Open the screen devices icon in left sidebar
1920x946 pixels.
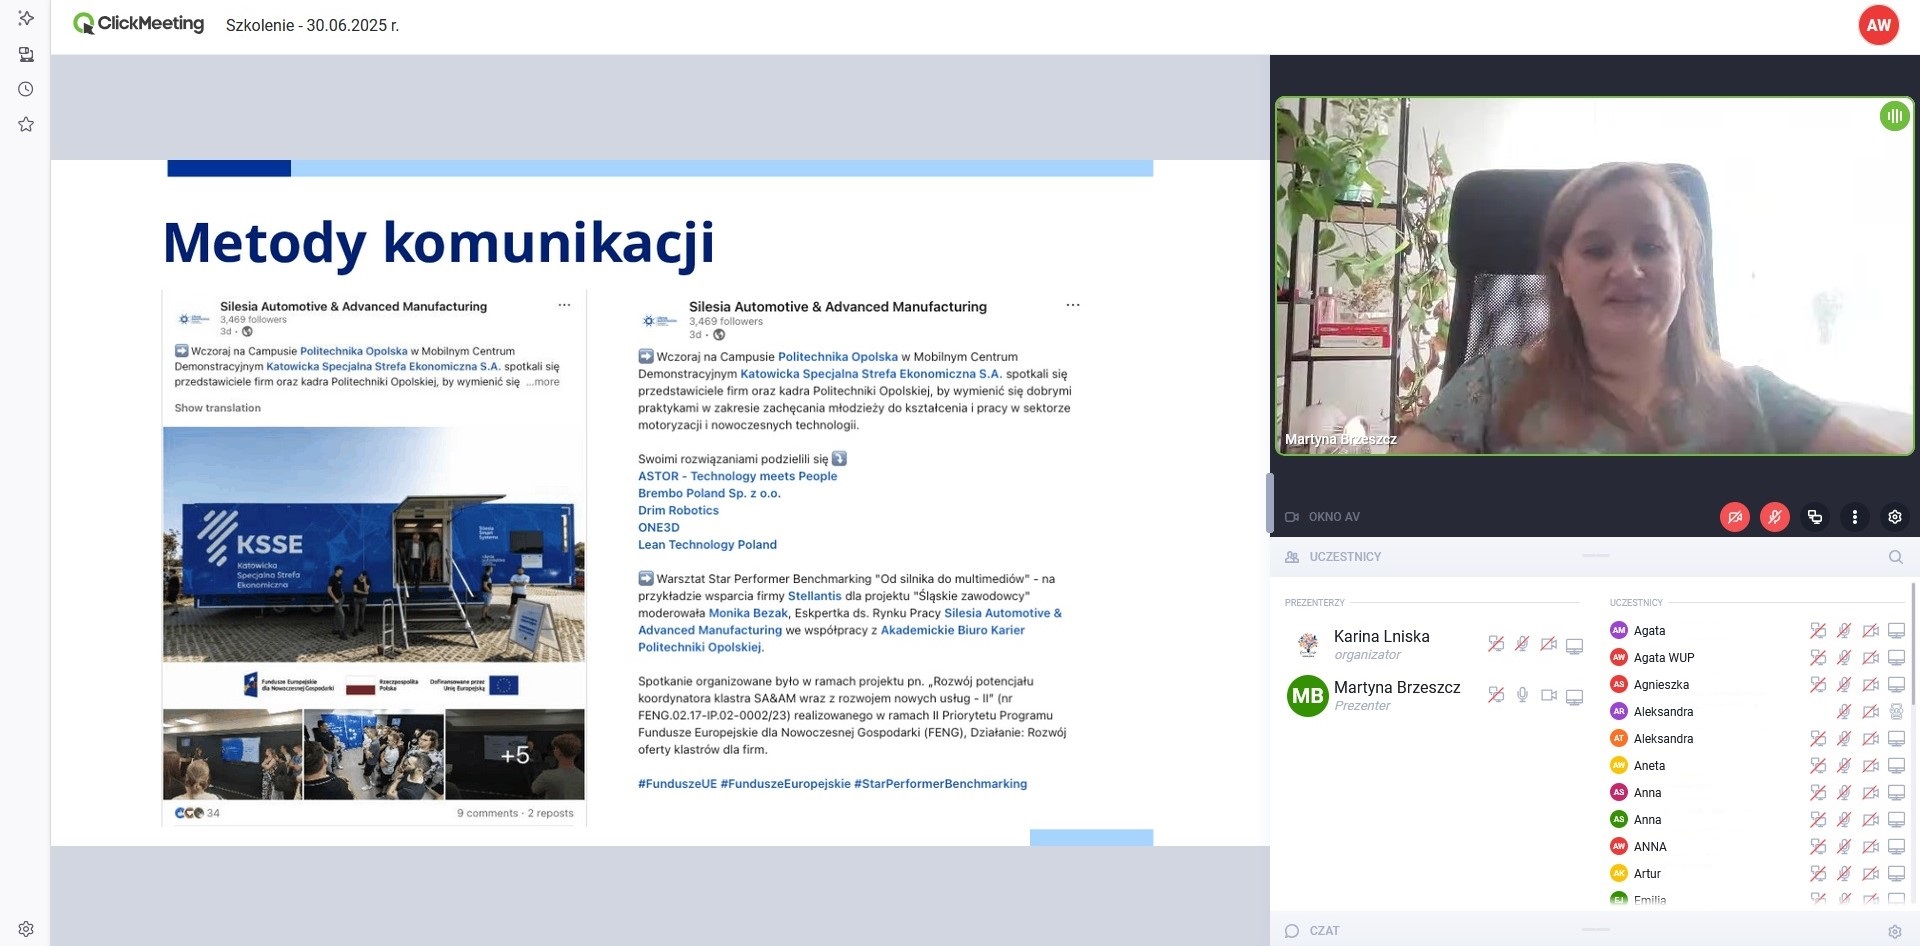(x=26, y=54)
